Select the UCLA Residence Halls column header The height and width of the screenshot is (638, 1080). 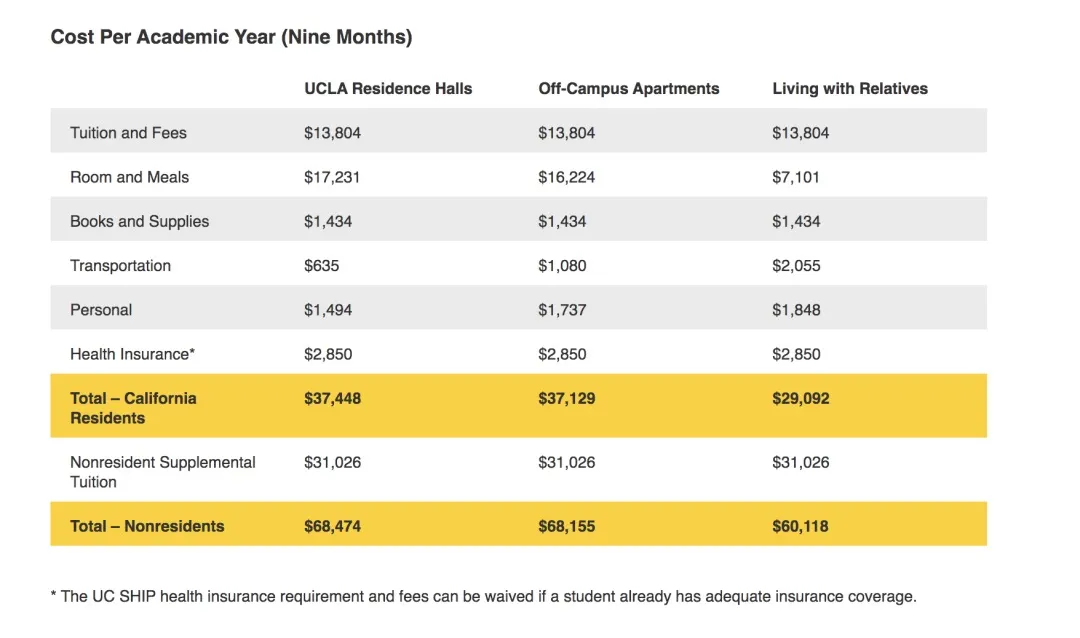(388, 89)
